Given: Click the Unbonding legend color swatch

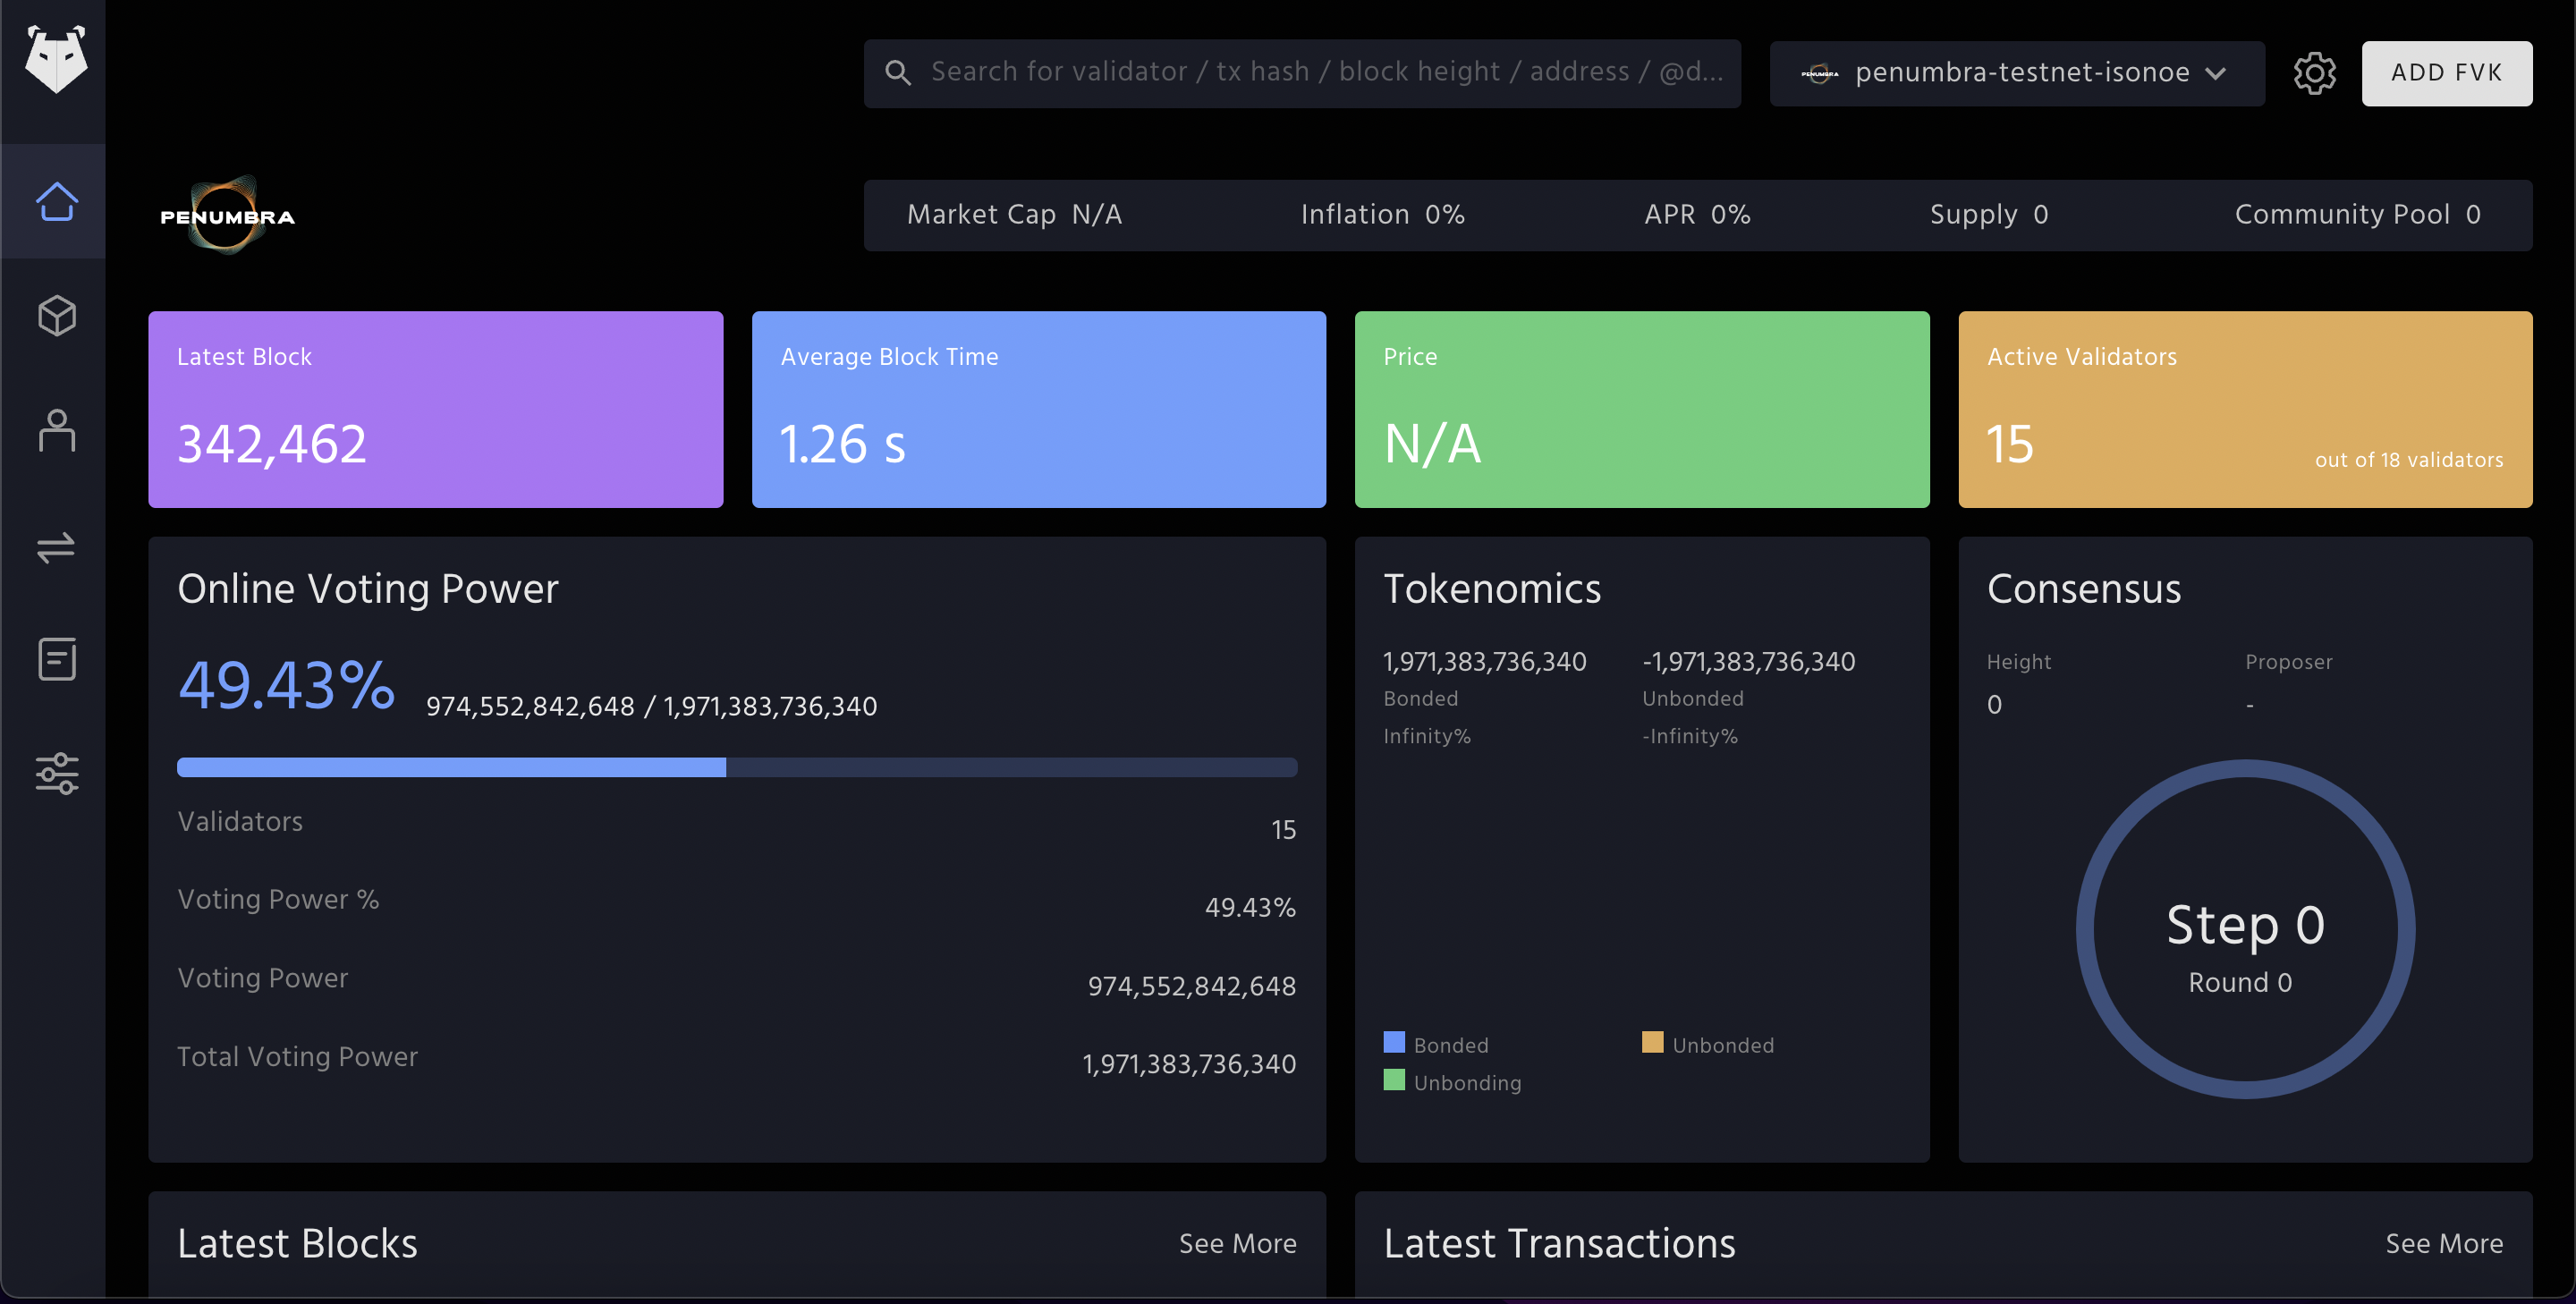Looking at the screenshot, I should pyautogui.click(x=1394, y=1080).
